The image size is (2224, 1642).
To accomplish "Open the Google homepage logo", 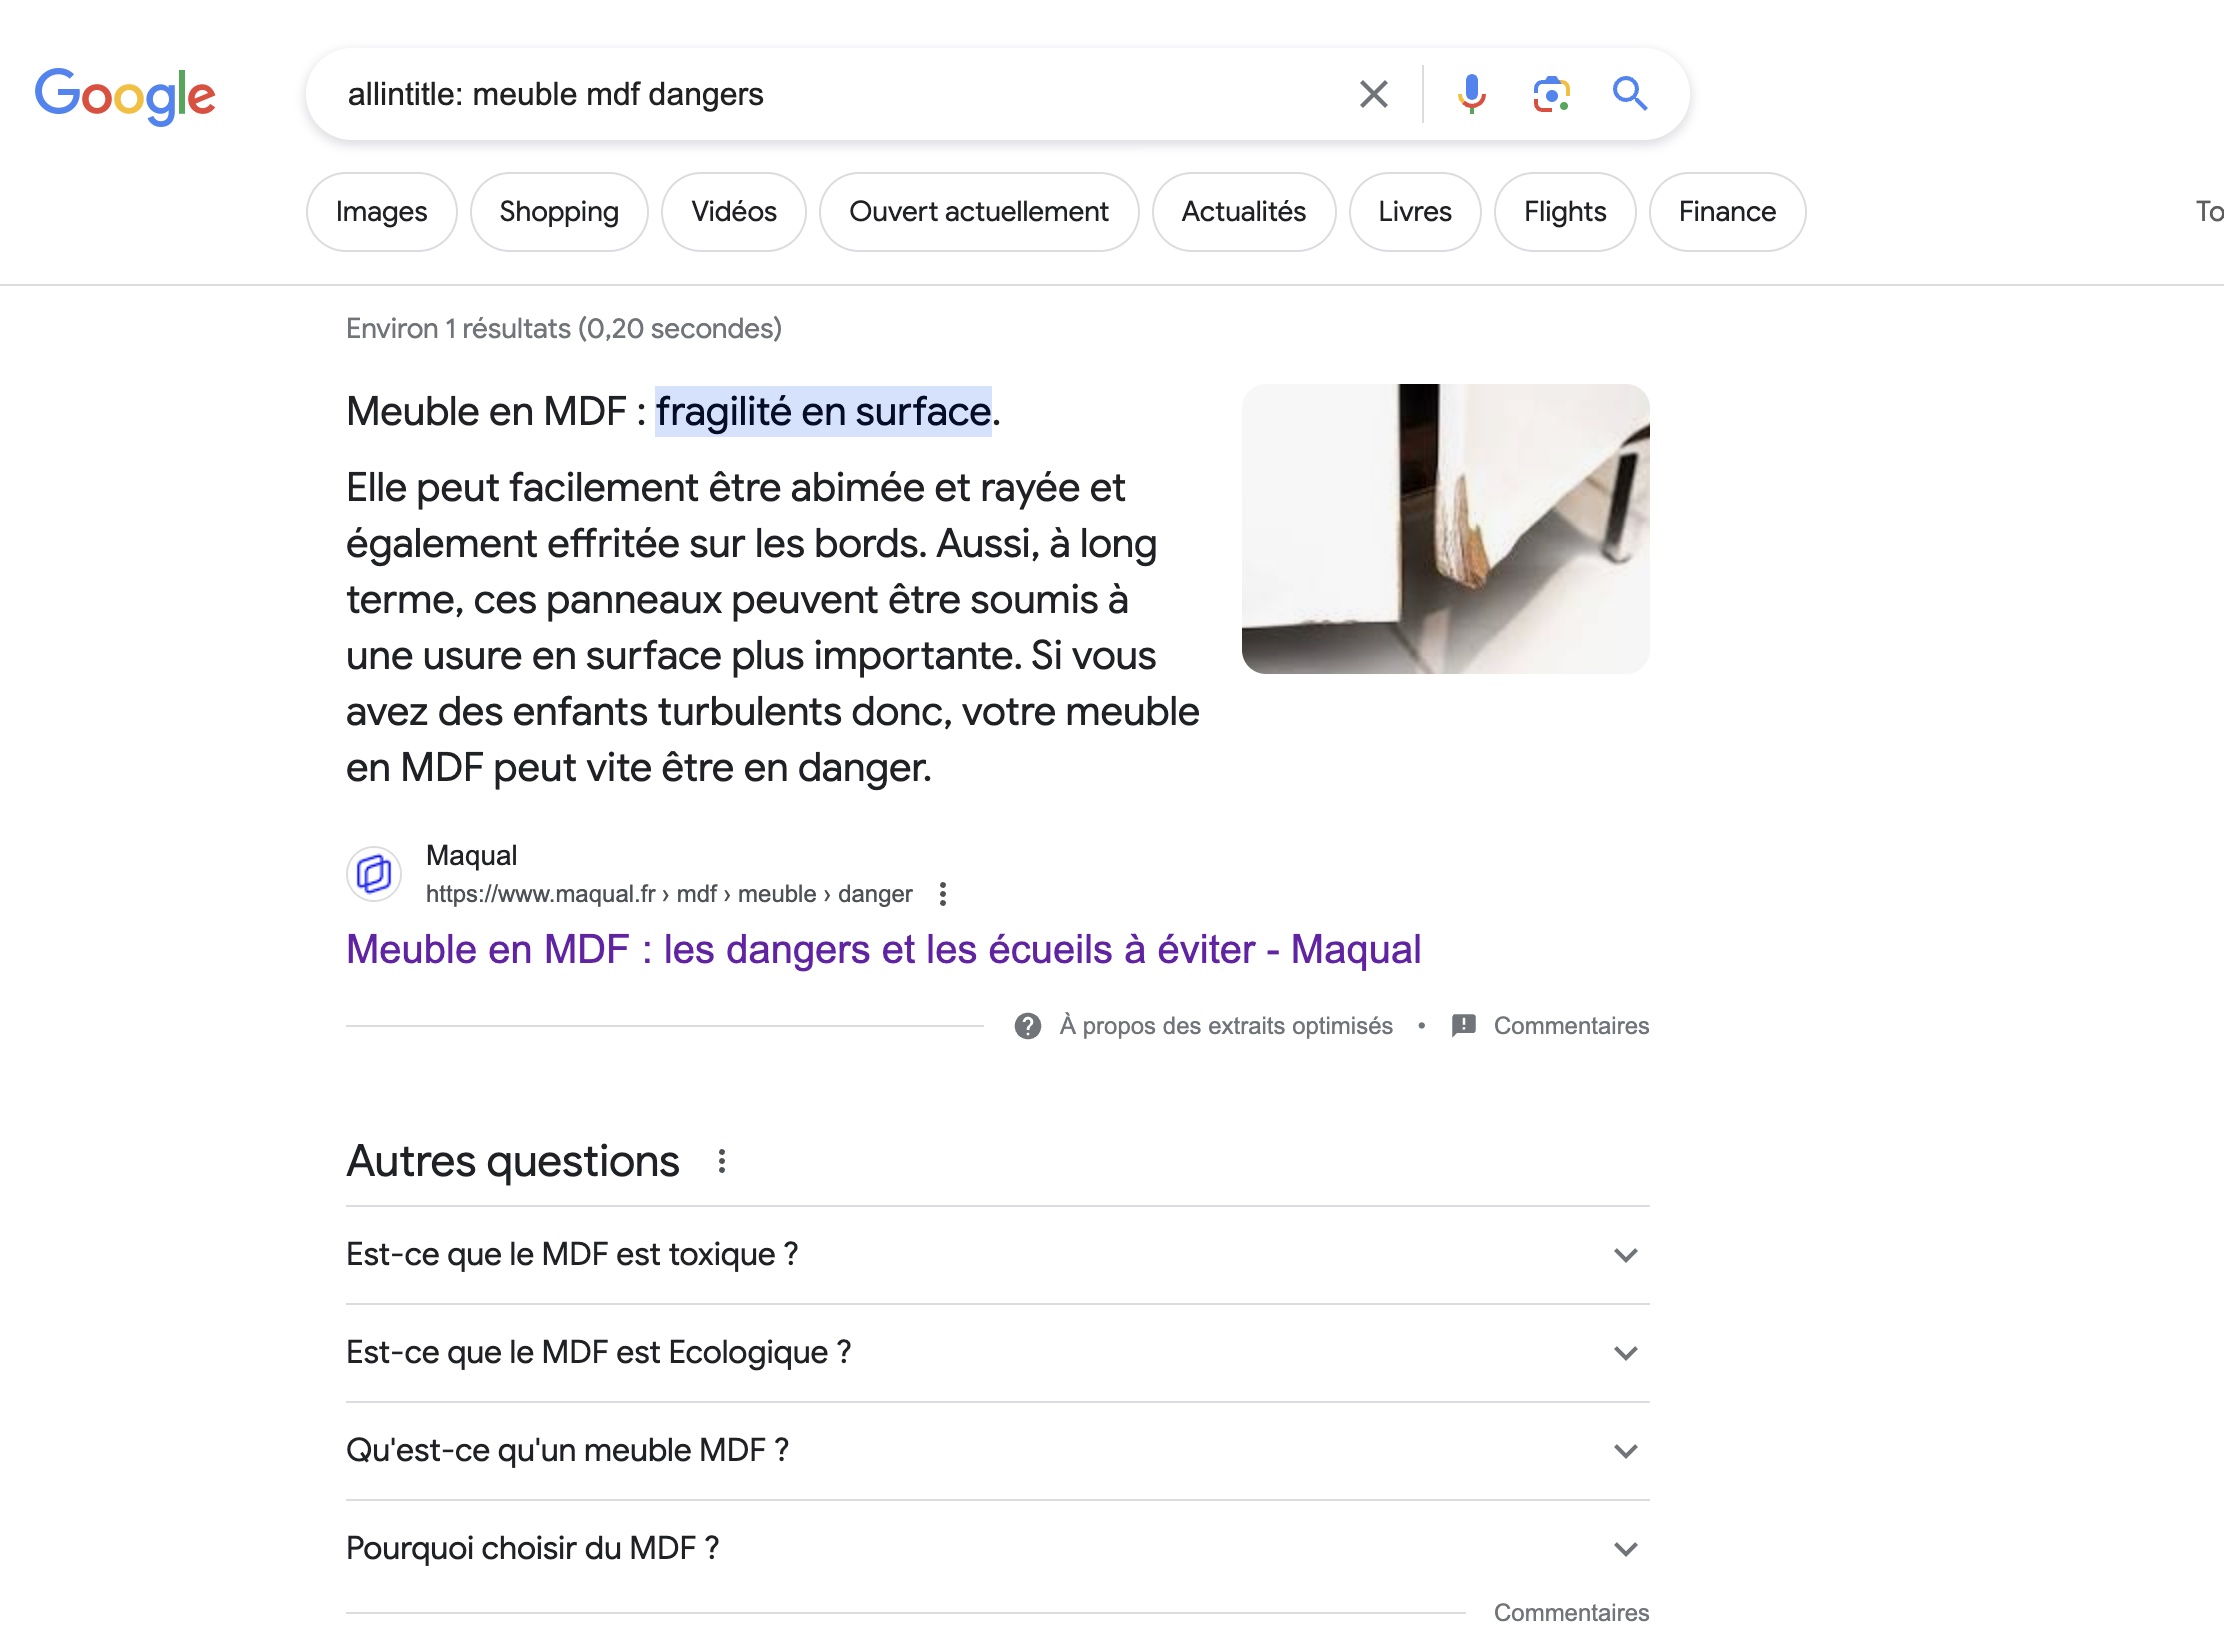I will [x=125, y=96].
